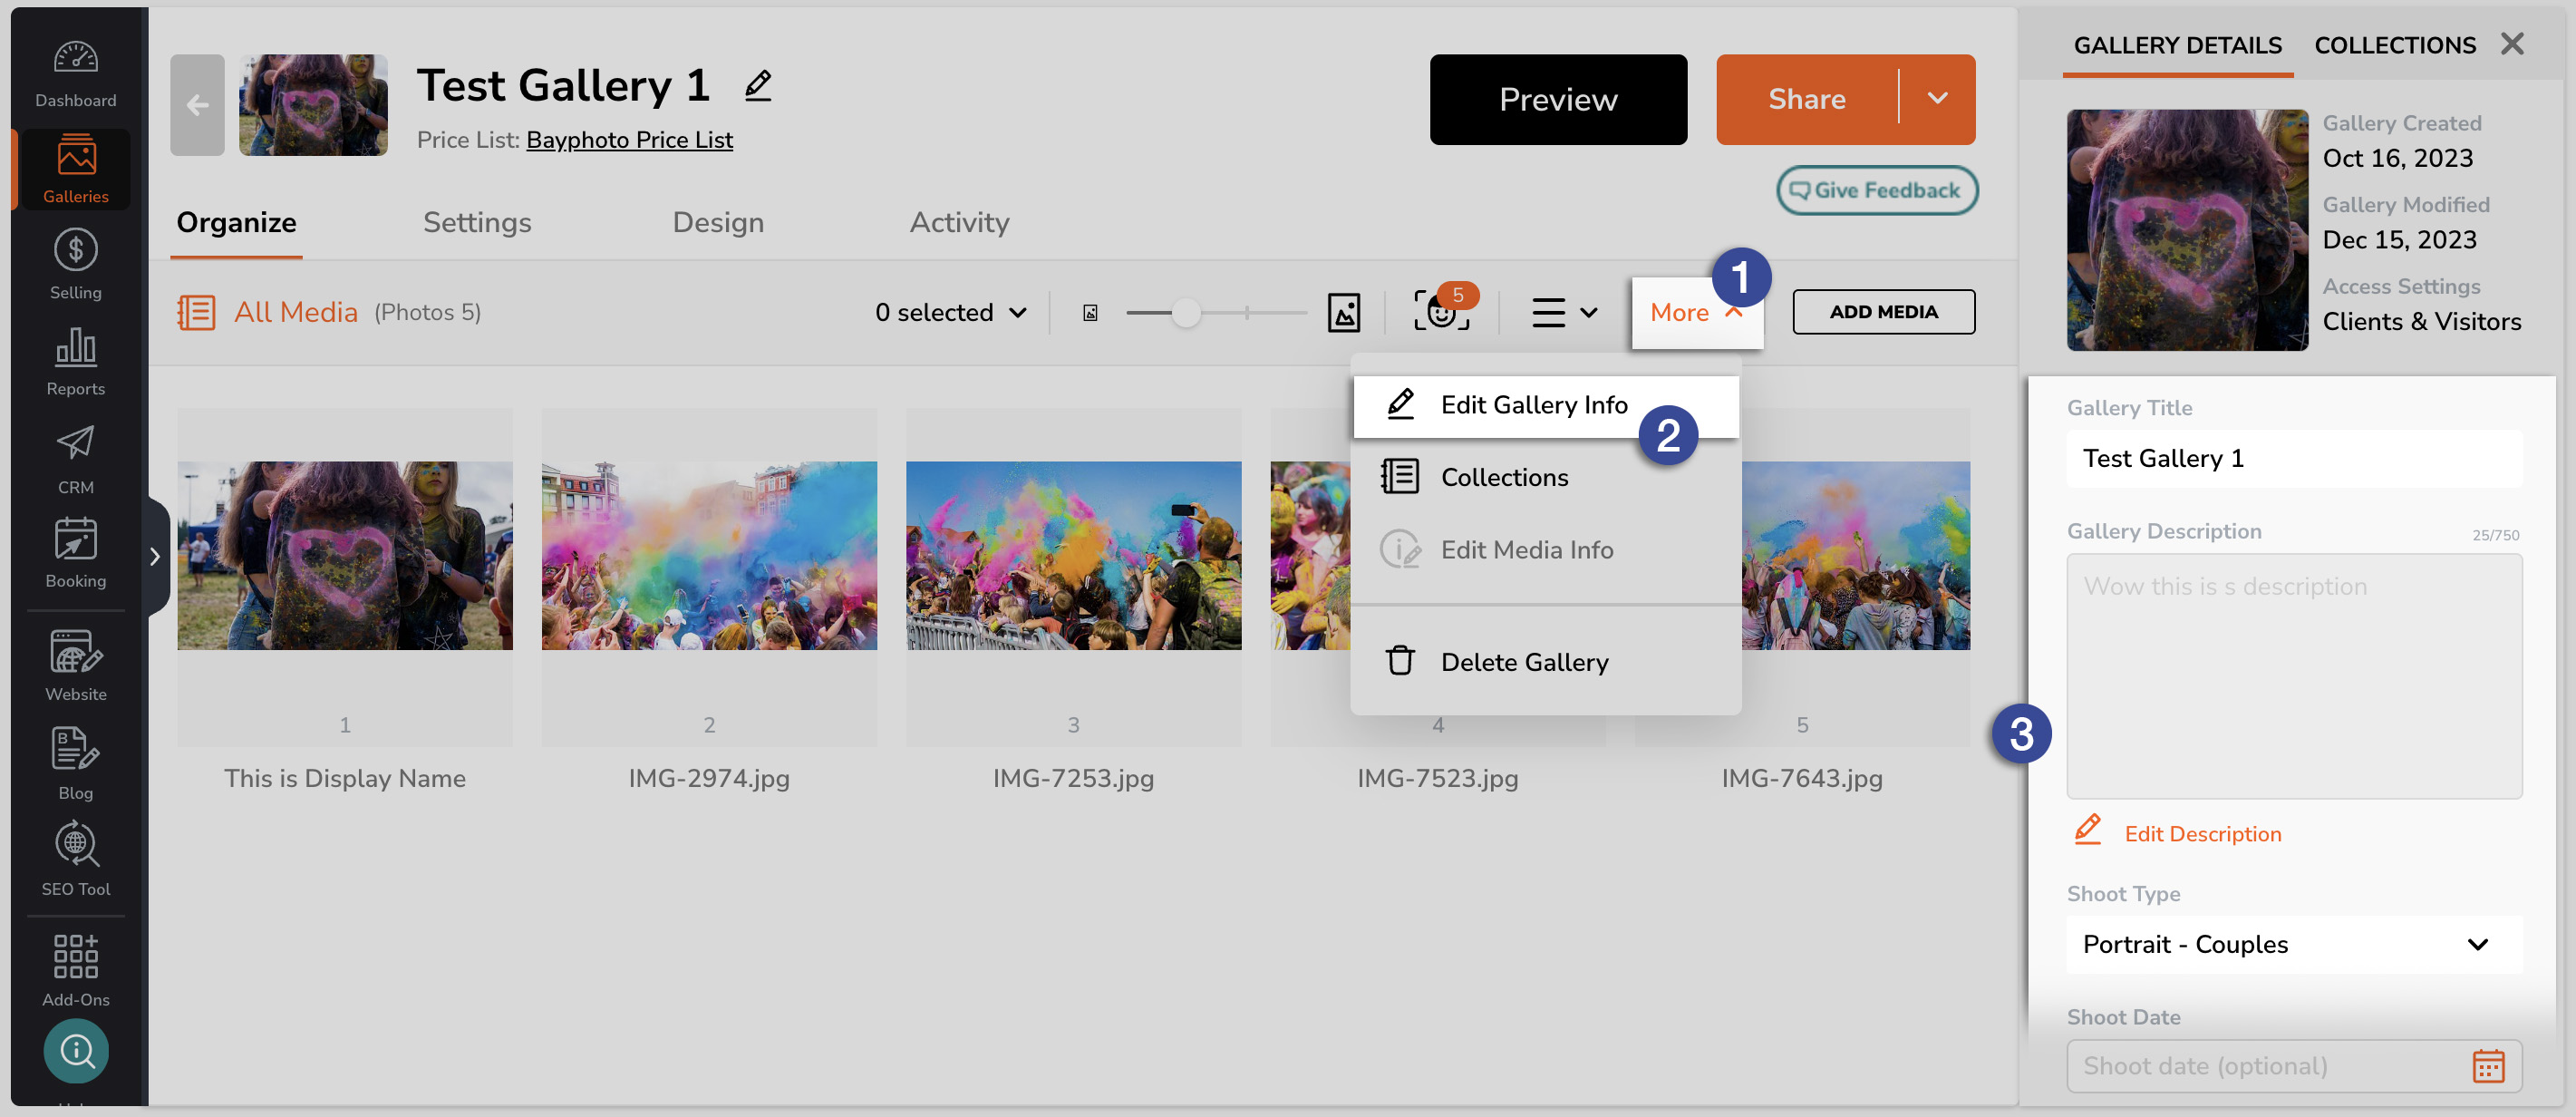Select the IMG-7253.jpg photo thumbnail

click(x=1073, y=555)
